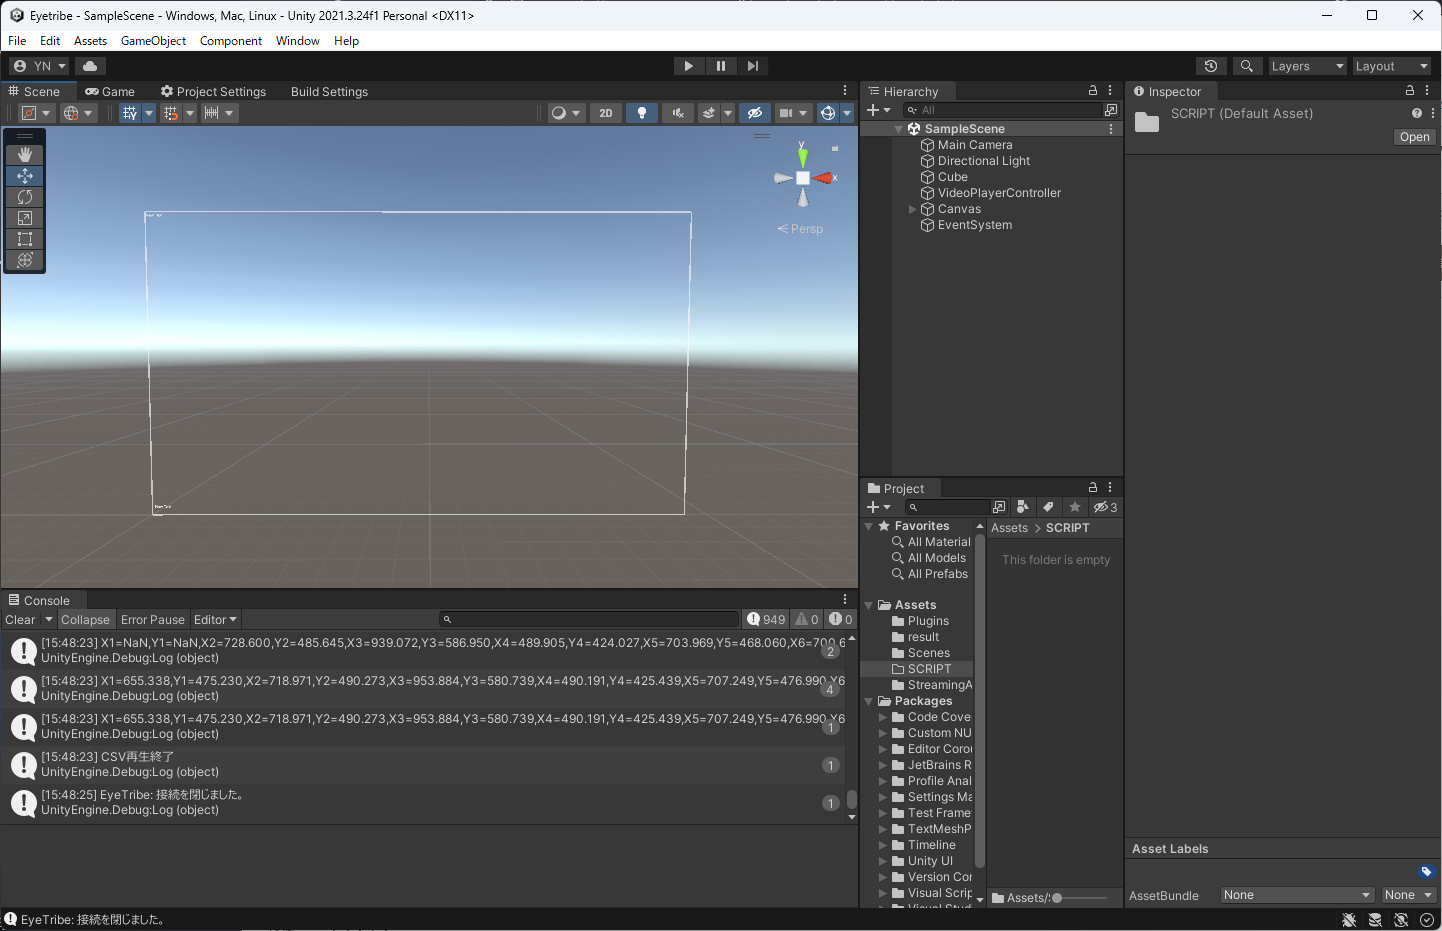
Task: Open the cloud services icon
Action: (90, 66)
